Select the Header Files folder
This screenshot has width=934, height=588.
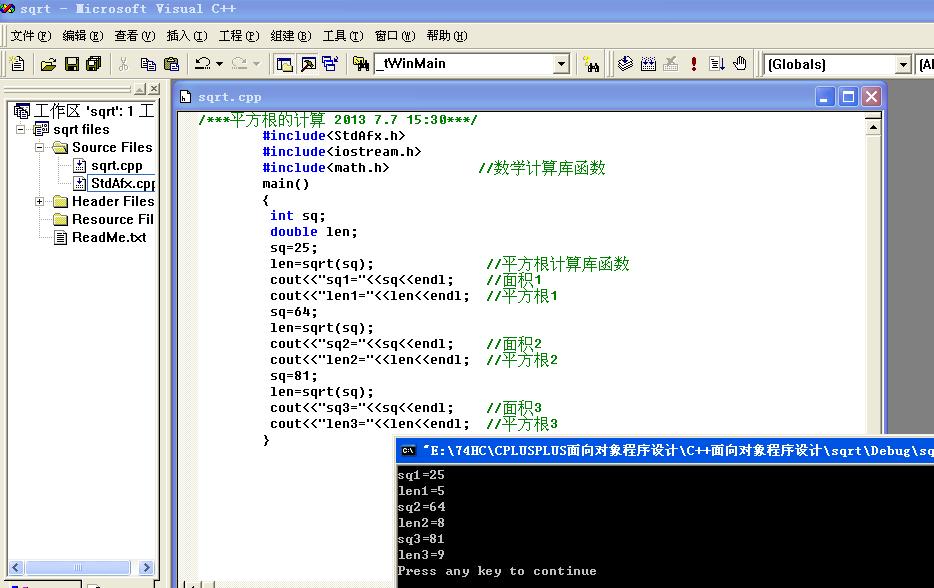(113, 201)
